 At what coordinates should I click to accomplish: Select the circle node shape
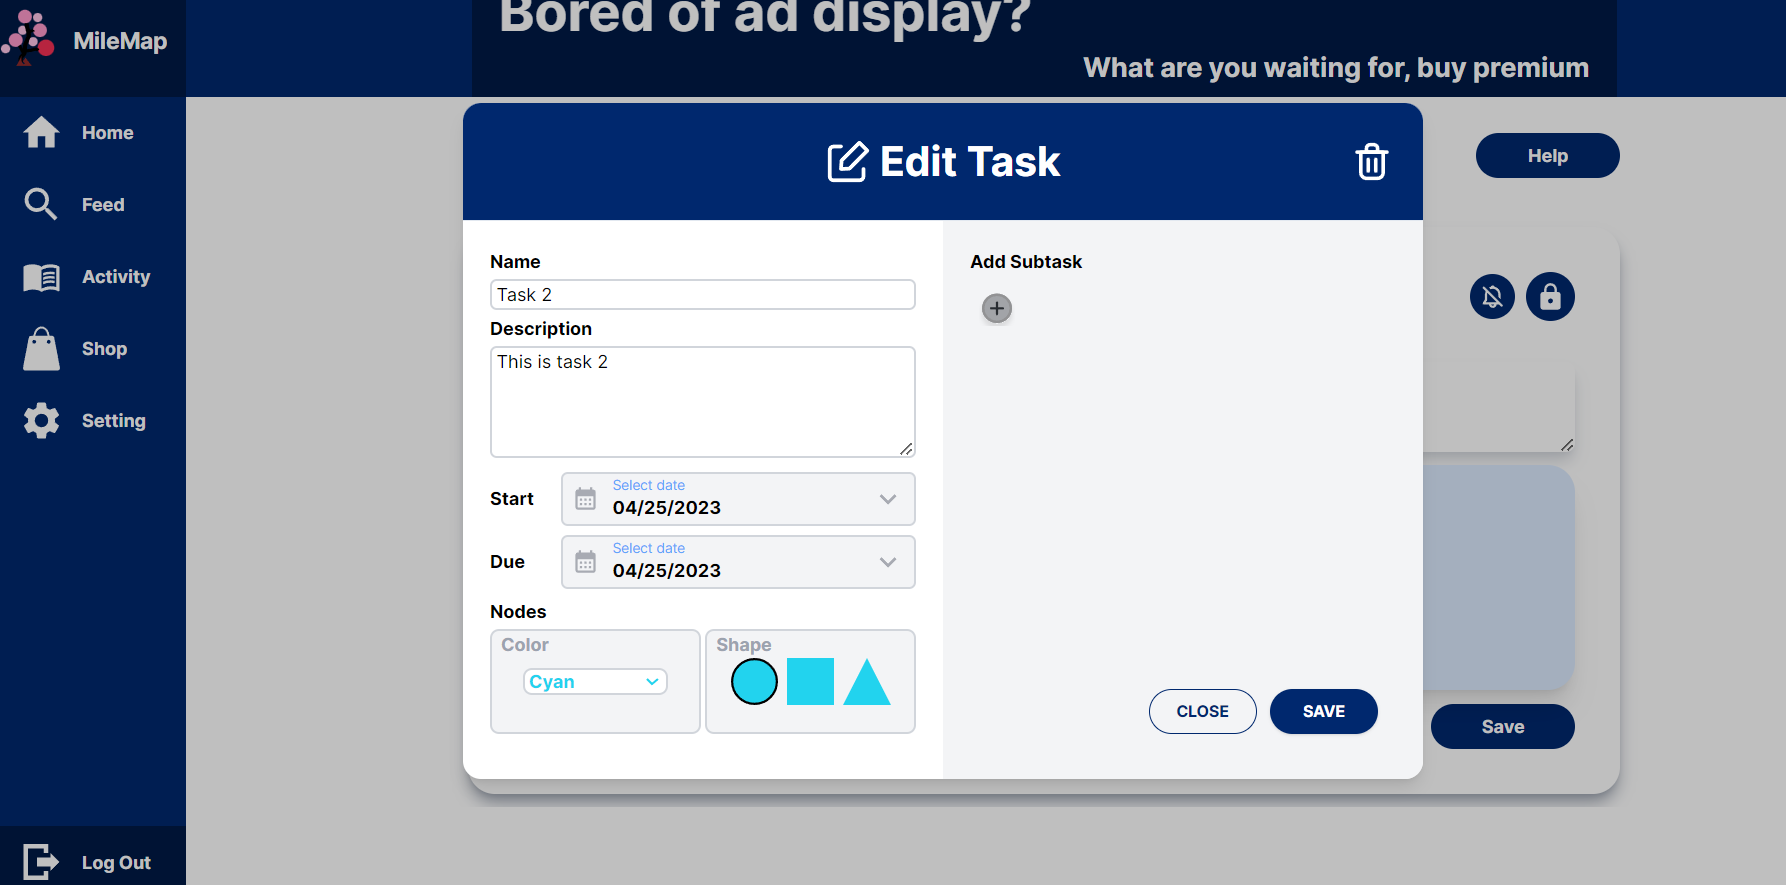754,682
